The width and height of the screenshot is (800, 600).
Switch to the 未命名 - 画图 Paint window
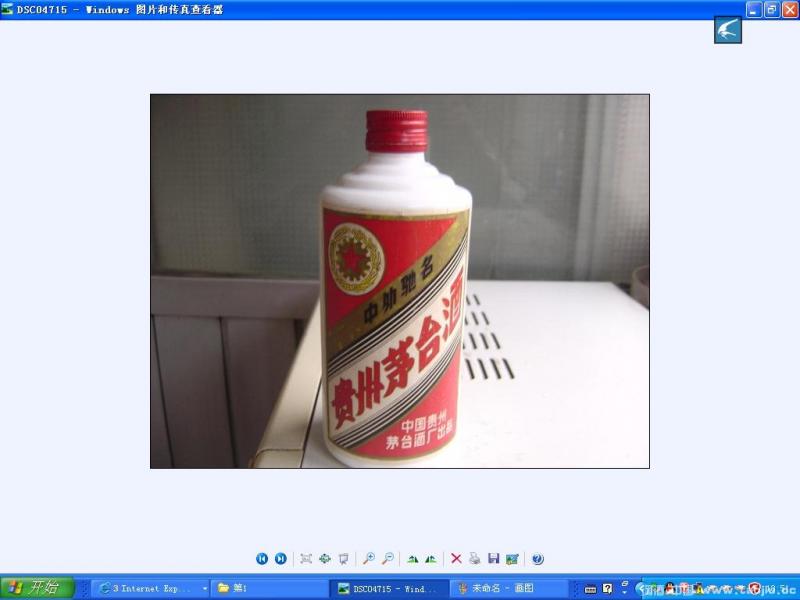(x=510, y=588)
